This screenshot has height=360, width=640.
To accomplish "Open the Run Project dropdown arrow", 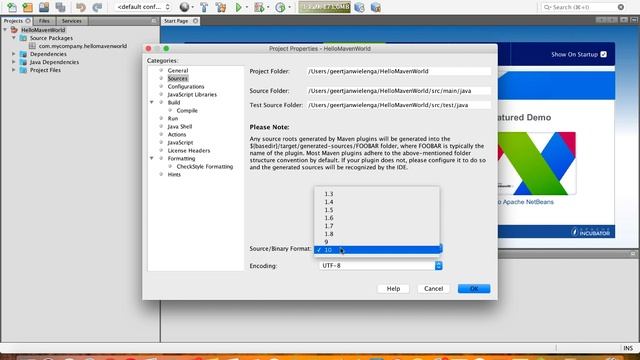I will pyautogui.click(x=247, y=7).
